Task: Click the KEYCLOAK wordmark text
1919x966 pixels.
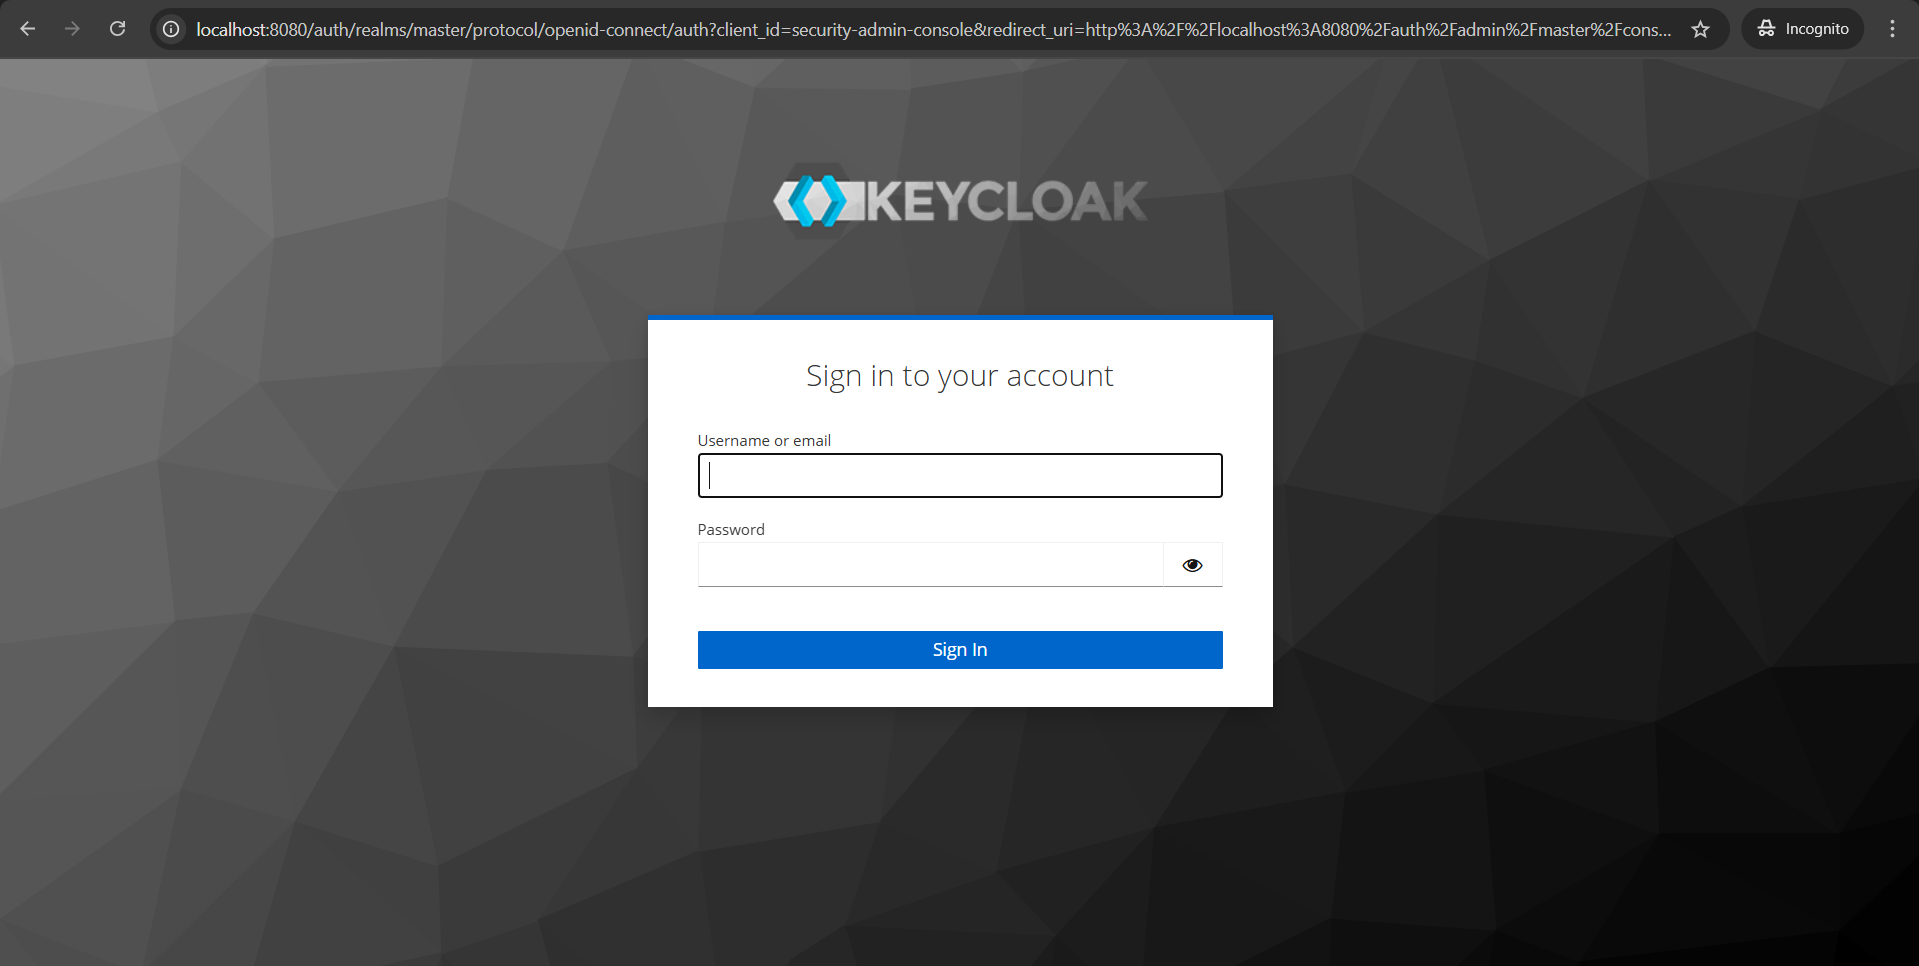Action: (1005, 201)
